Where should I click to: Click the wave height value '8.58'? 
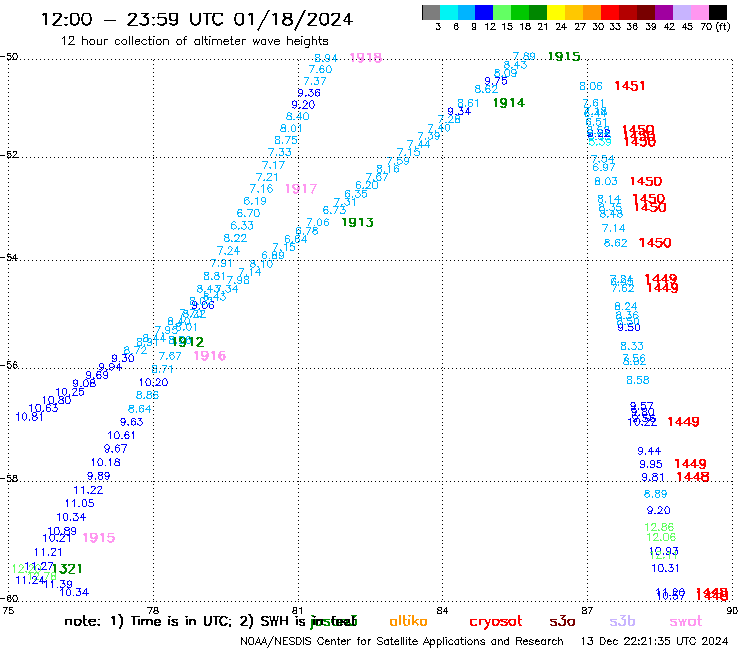(x=638, y=380)
